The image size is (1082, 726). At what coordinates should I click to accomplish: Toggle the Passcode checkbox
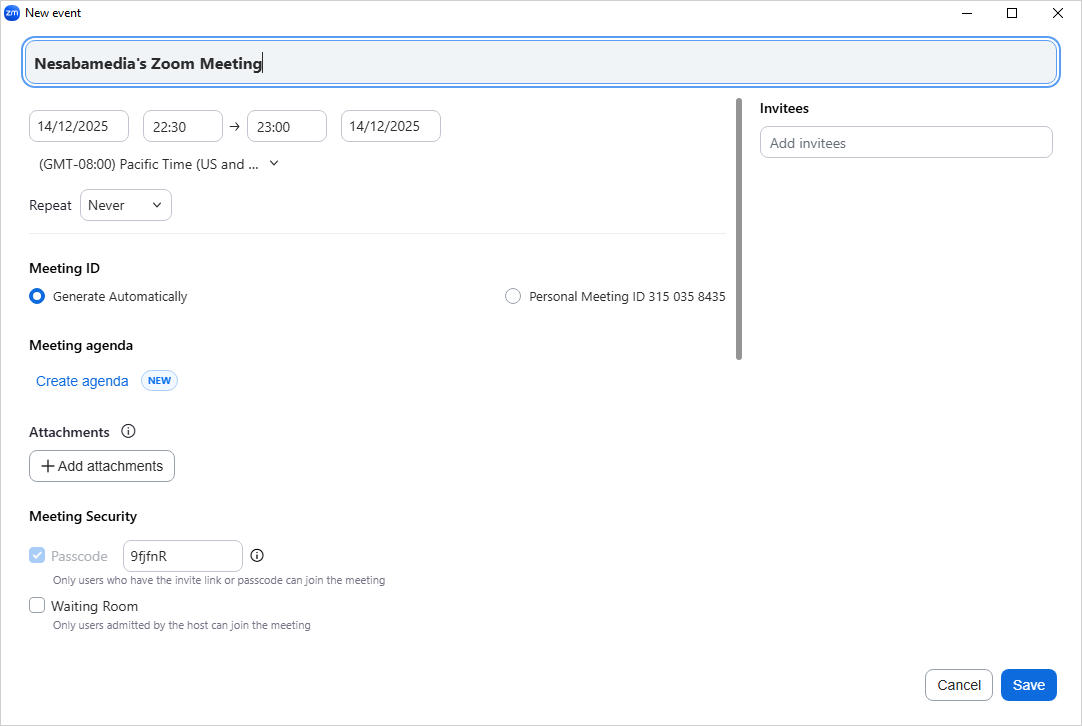coord(37,556)
